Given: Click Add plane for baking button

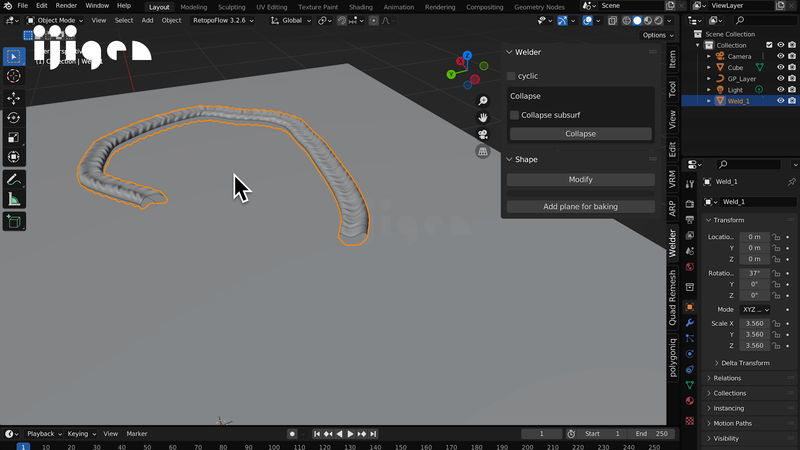Looking at the screenshot, I should pyautogui.click(x=581, y=207).
